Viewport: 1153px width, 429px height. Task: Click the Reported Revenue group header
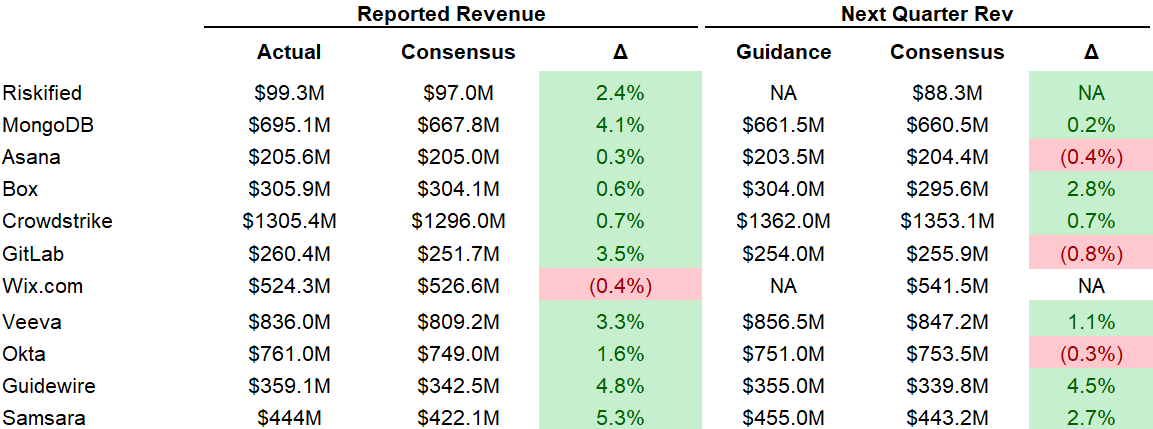pos(451,14)
